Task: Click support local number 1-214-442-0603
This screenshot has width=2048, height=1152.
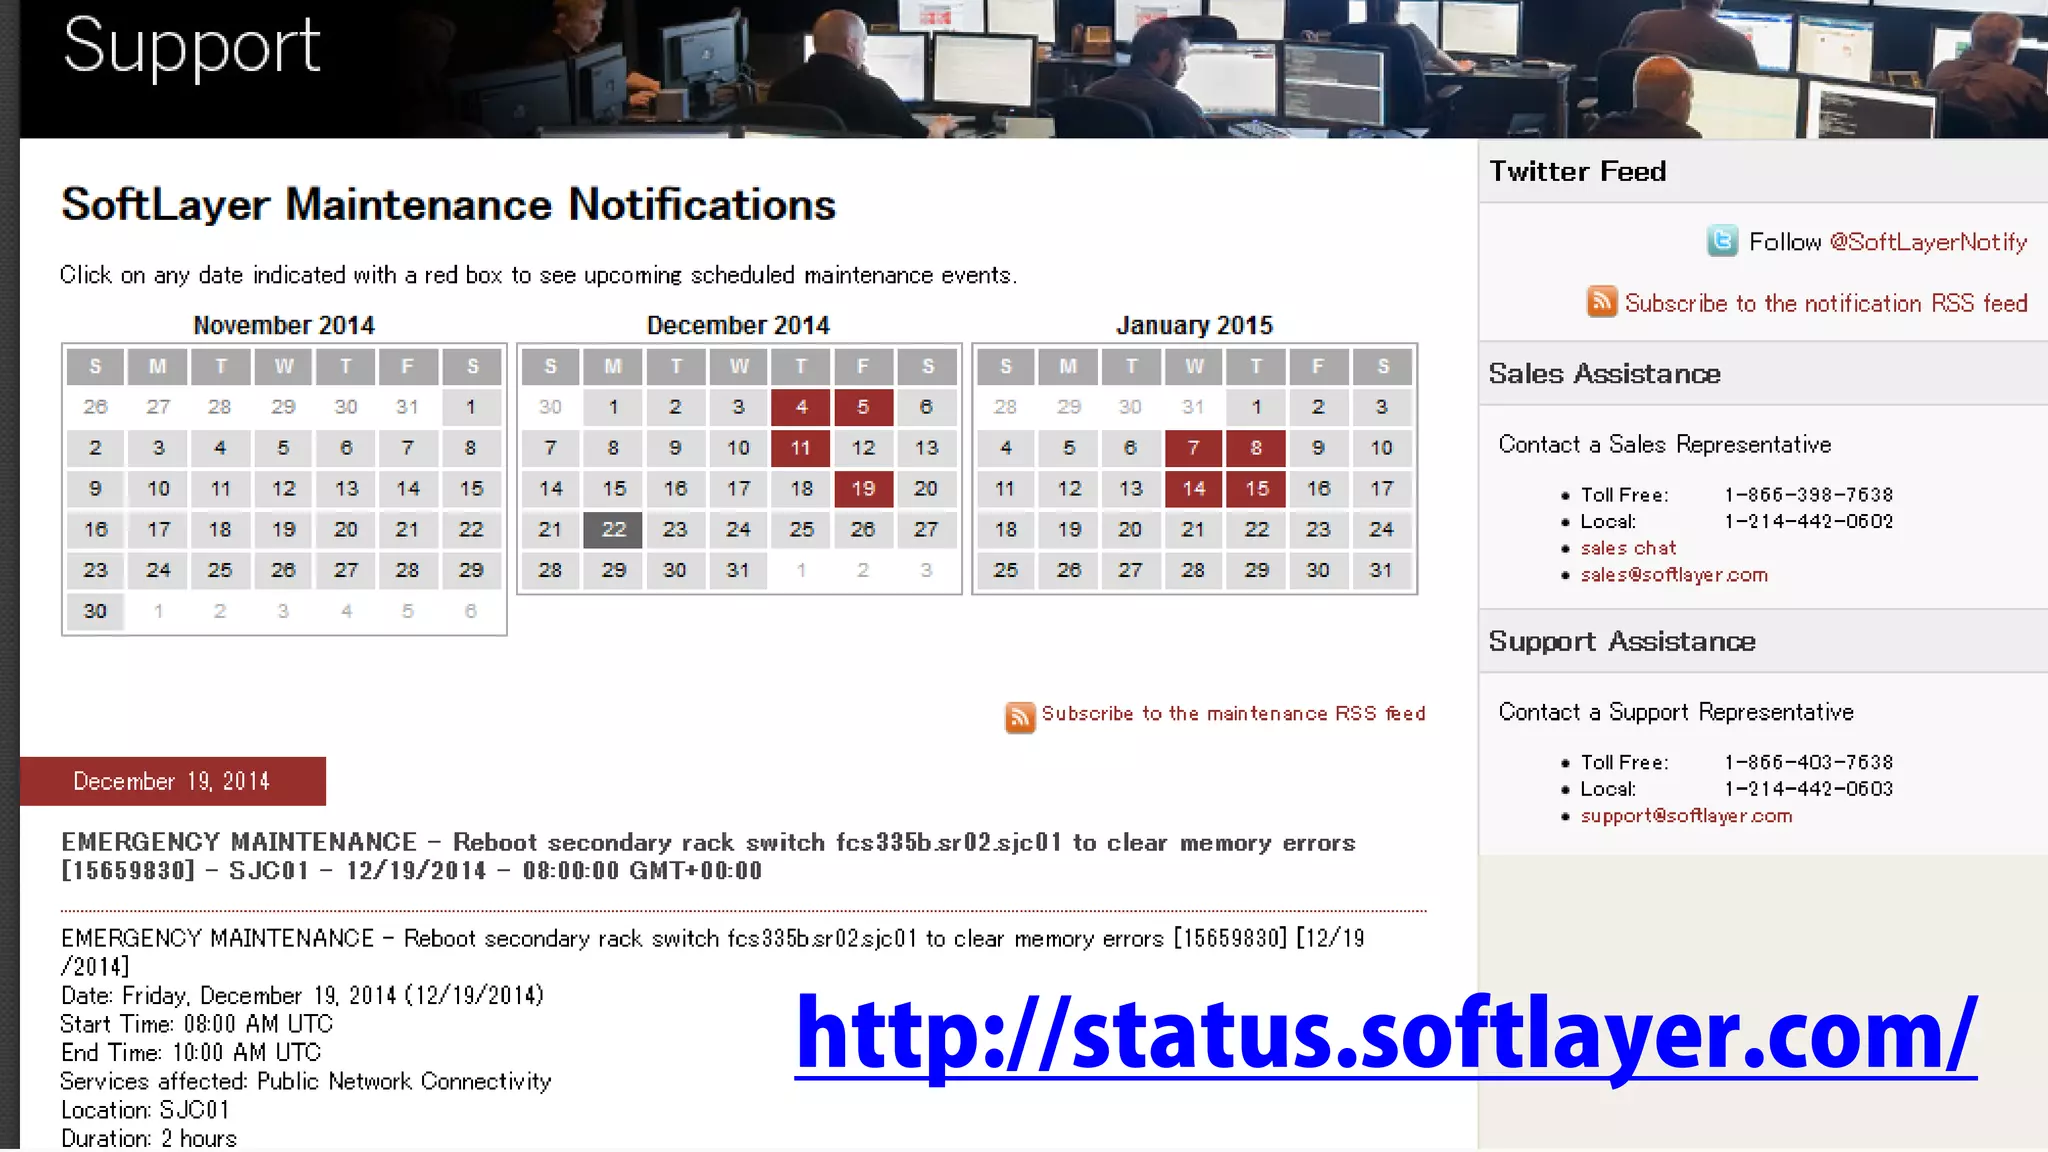Action: (1808, 789)
